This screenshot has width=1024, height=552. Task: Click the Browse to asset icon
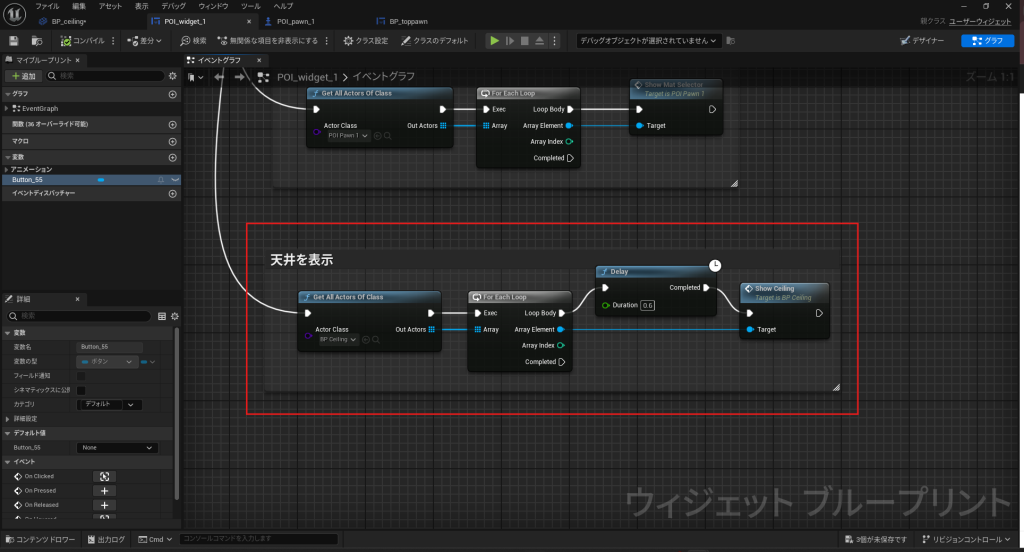pos(37,41)
